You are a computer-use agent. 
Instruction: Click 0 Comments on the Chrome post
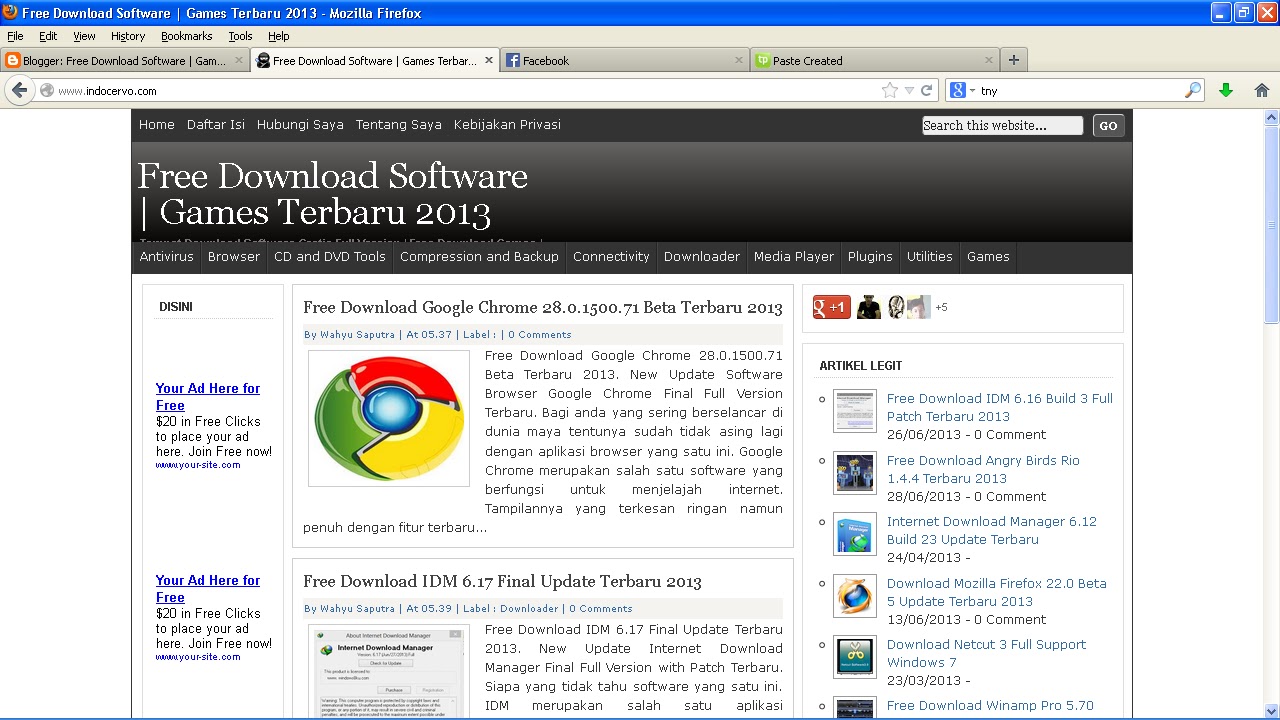pos(540,335)
